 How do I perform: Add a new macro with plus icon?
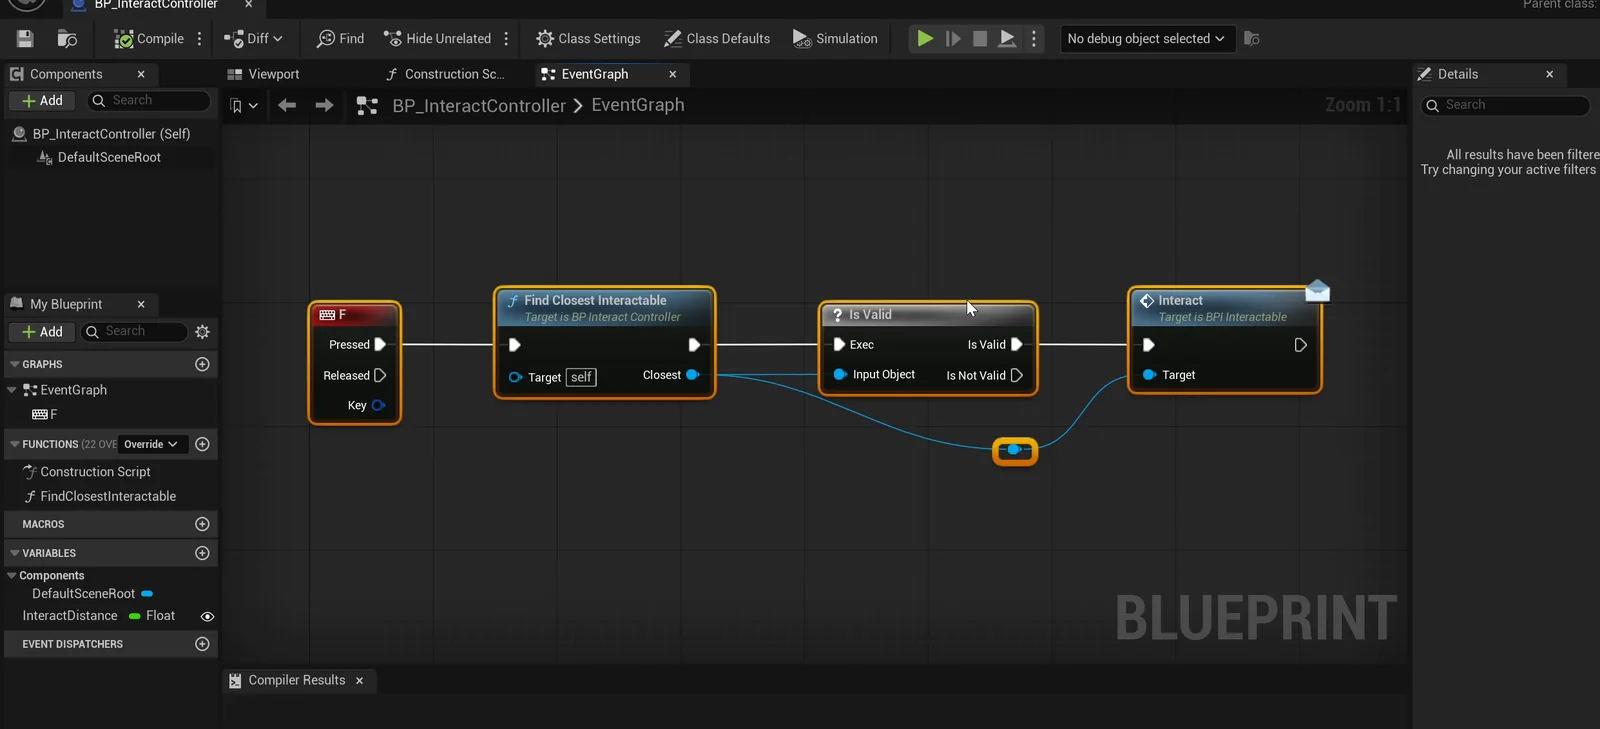pyautogui.click(x=202, y=524)
